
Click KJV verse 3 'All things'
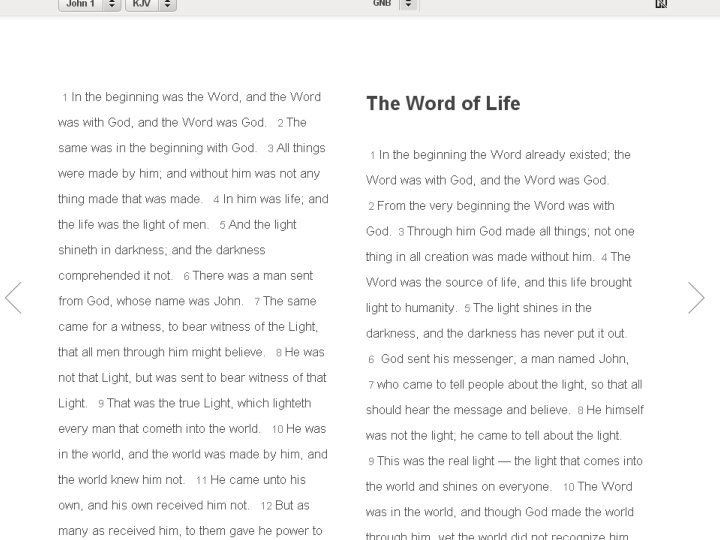[301, 148]
